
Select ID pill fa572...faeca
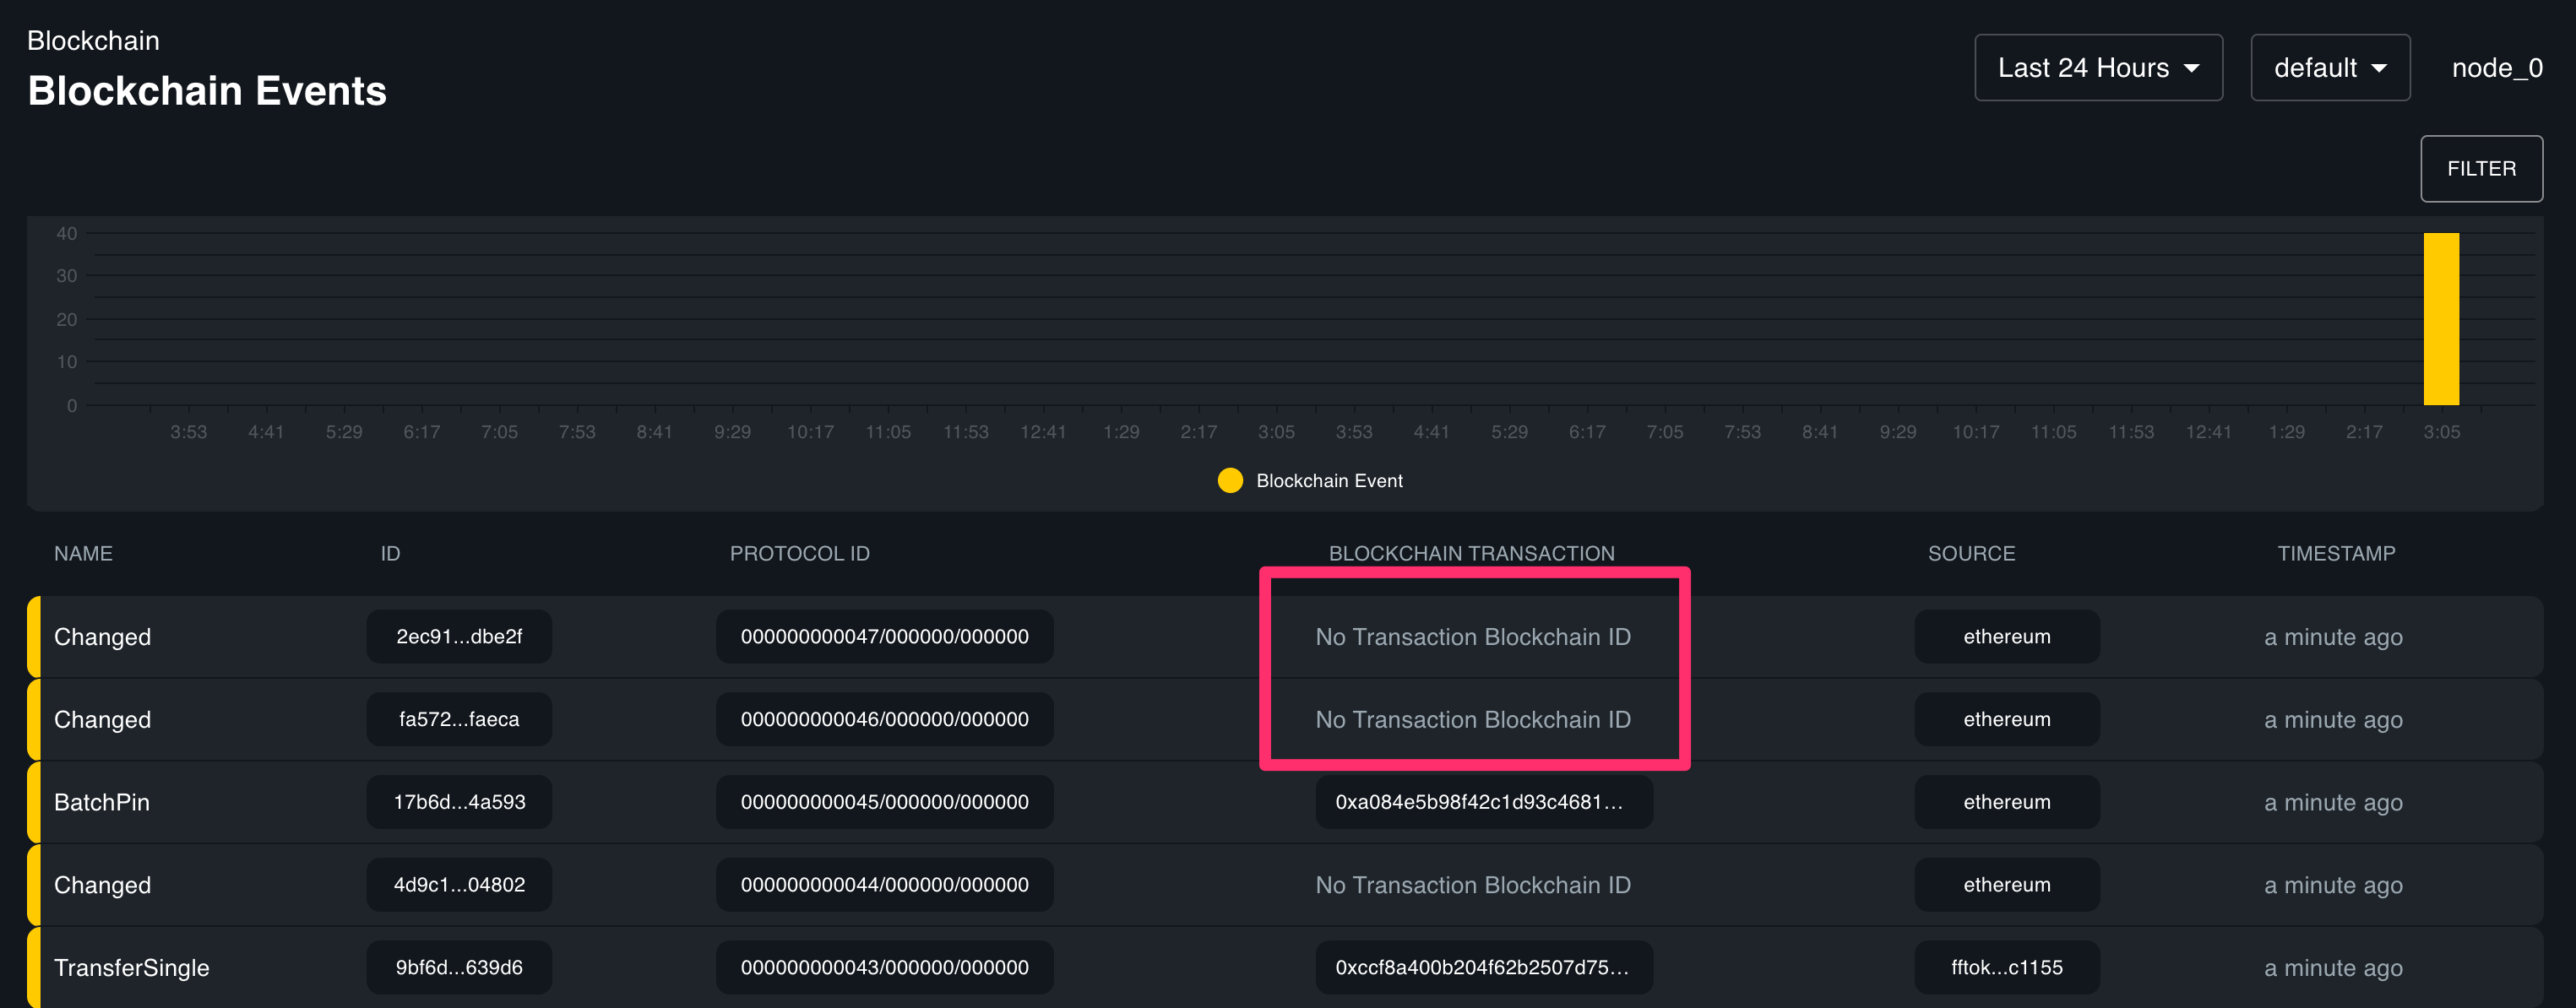tap(458, 719)
